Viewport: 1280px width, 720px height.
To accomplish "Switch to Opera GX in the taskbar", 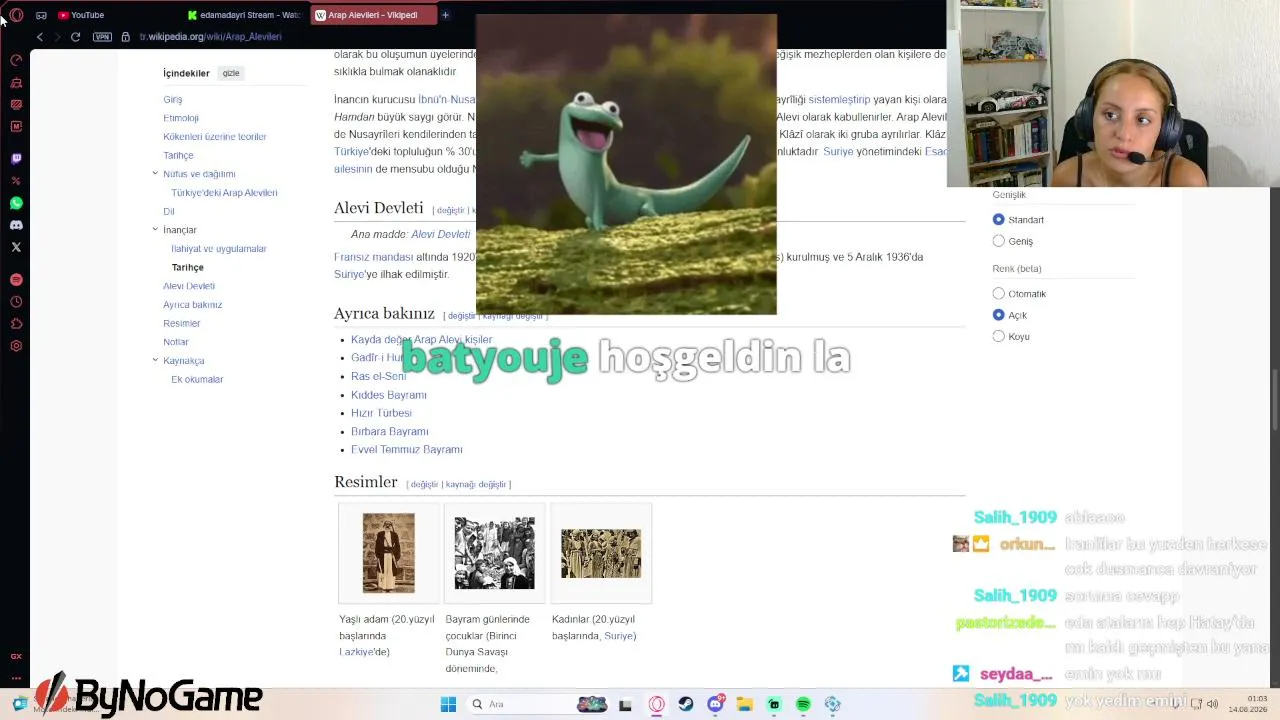I will [657, 704].
